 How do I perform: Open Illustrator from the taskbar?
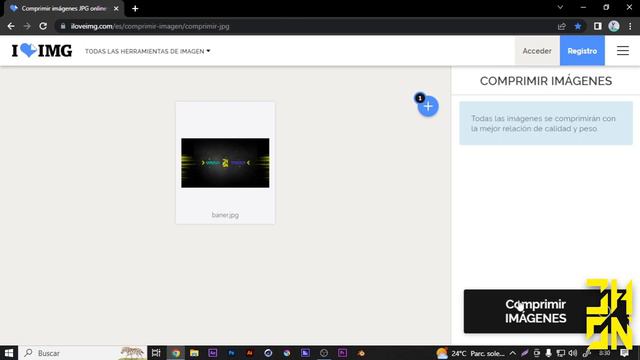[250, 353]
